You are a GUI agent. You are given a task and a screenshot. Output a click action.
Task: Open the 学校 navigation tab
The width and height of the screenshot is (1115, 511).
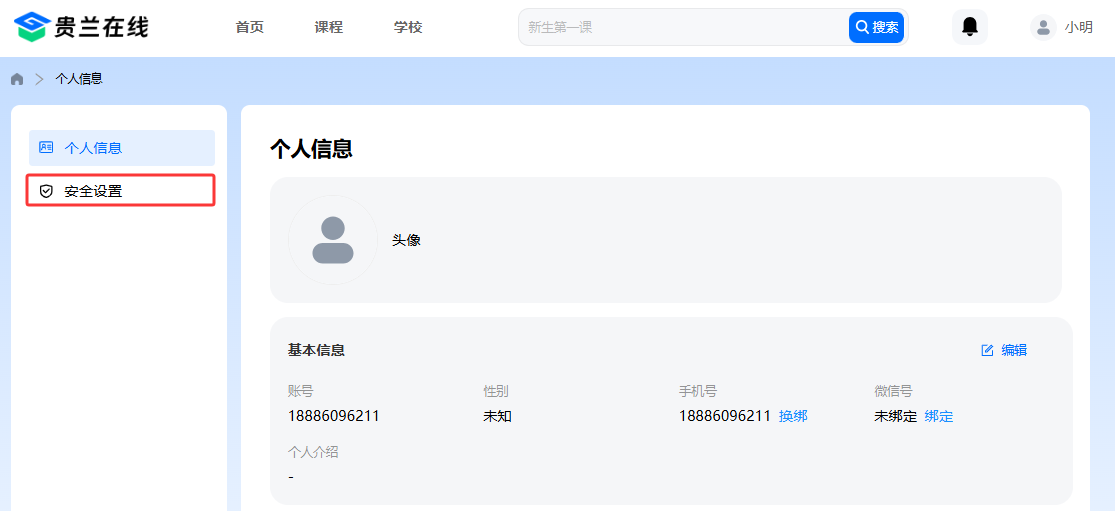(x=408, y=27)
